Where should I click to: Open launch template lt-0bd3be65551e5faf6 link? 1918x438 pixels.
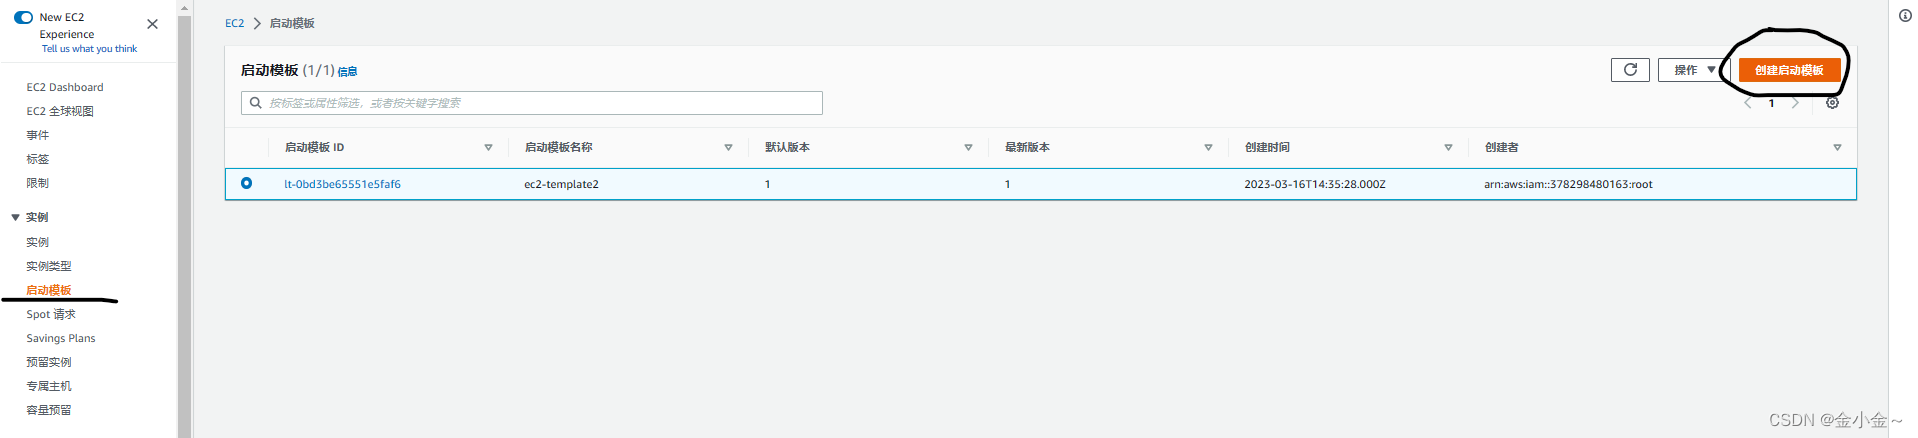click(342, 184)
